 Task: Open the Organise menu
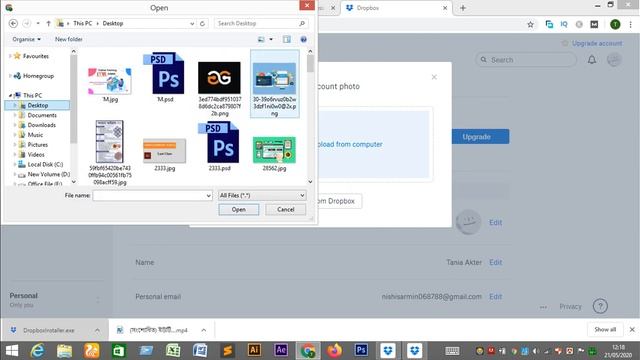coord(27,40)
